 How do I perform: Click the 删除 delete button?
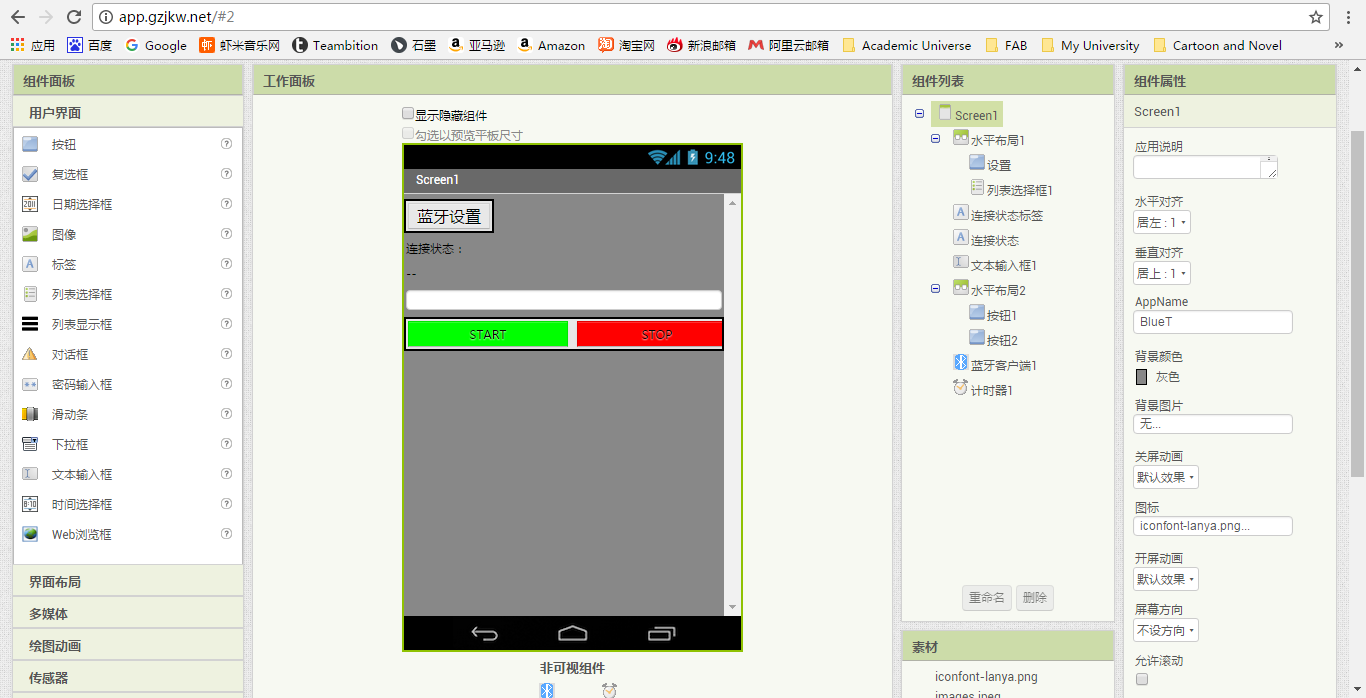(1035, 597)
